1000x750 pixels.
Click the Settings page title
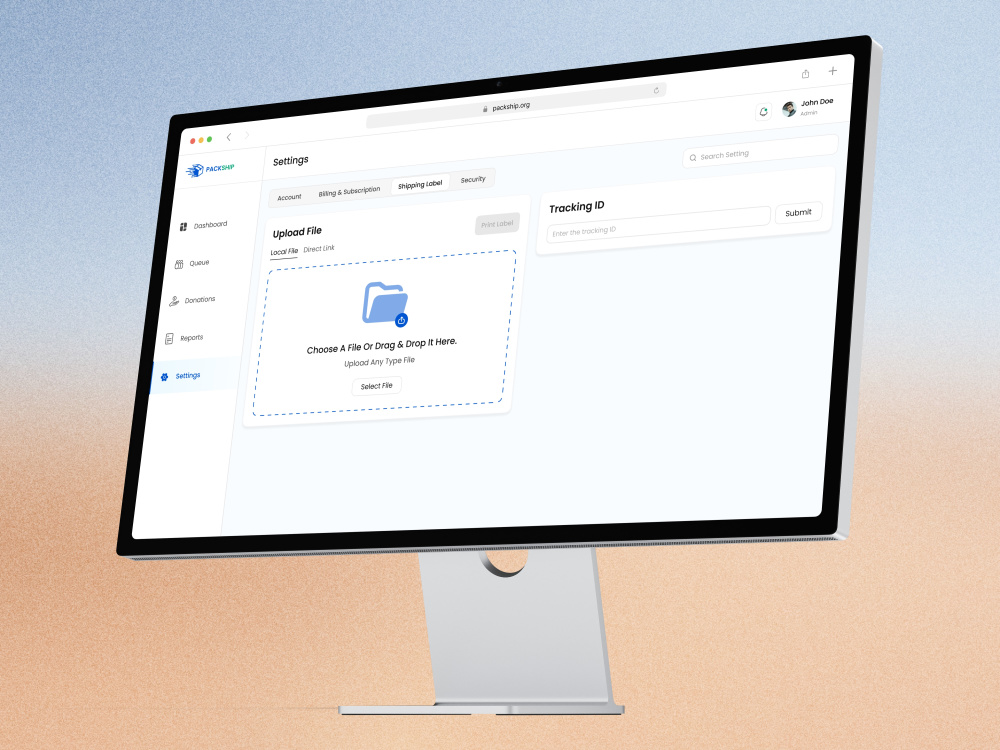pos(291,161)
